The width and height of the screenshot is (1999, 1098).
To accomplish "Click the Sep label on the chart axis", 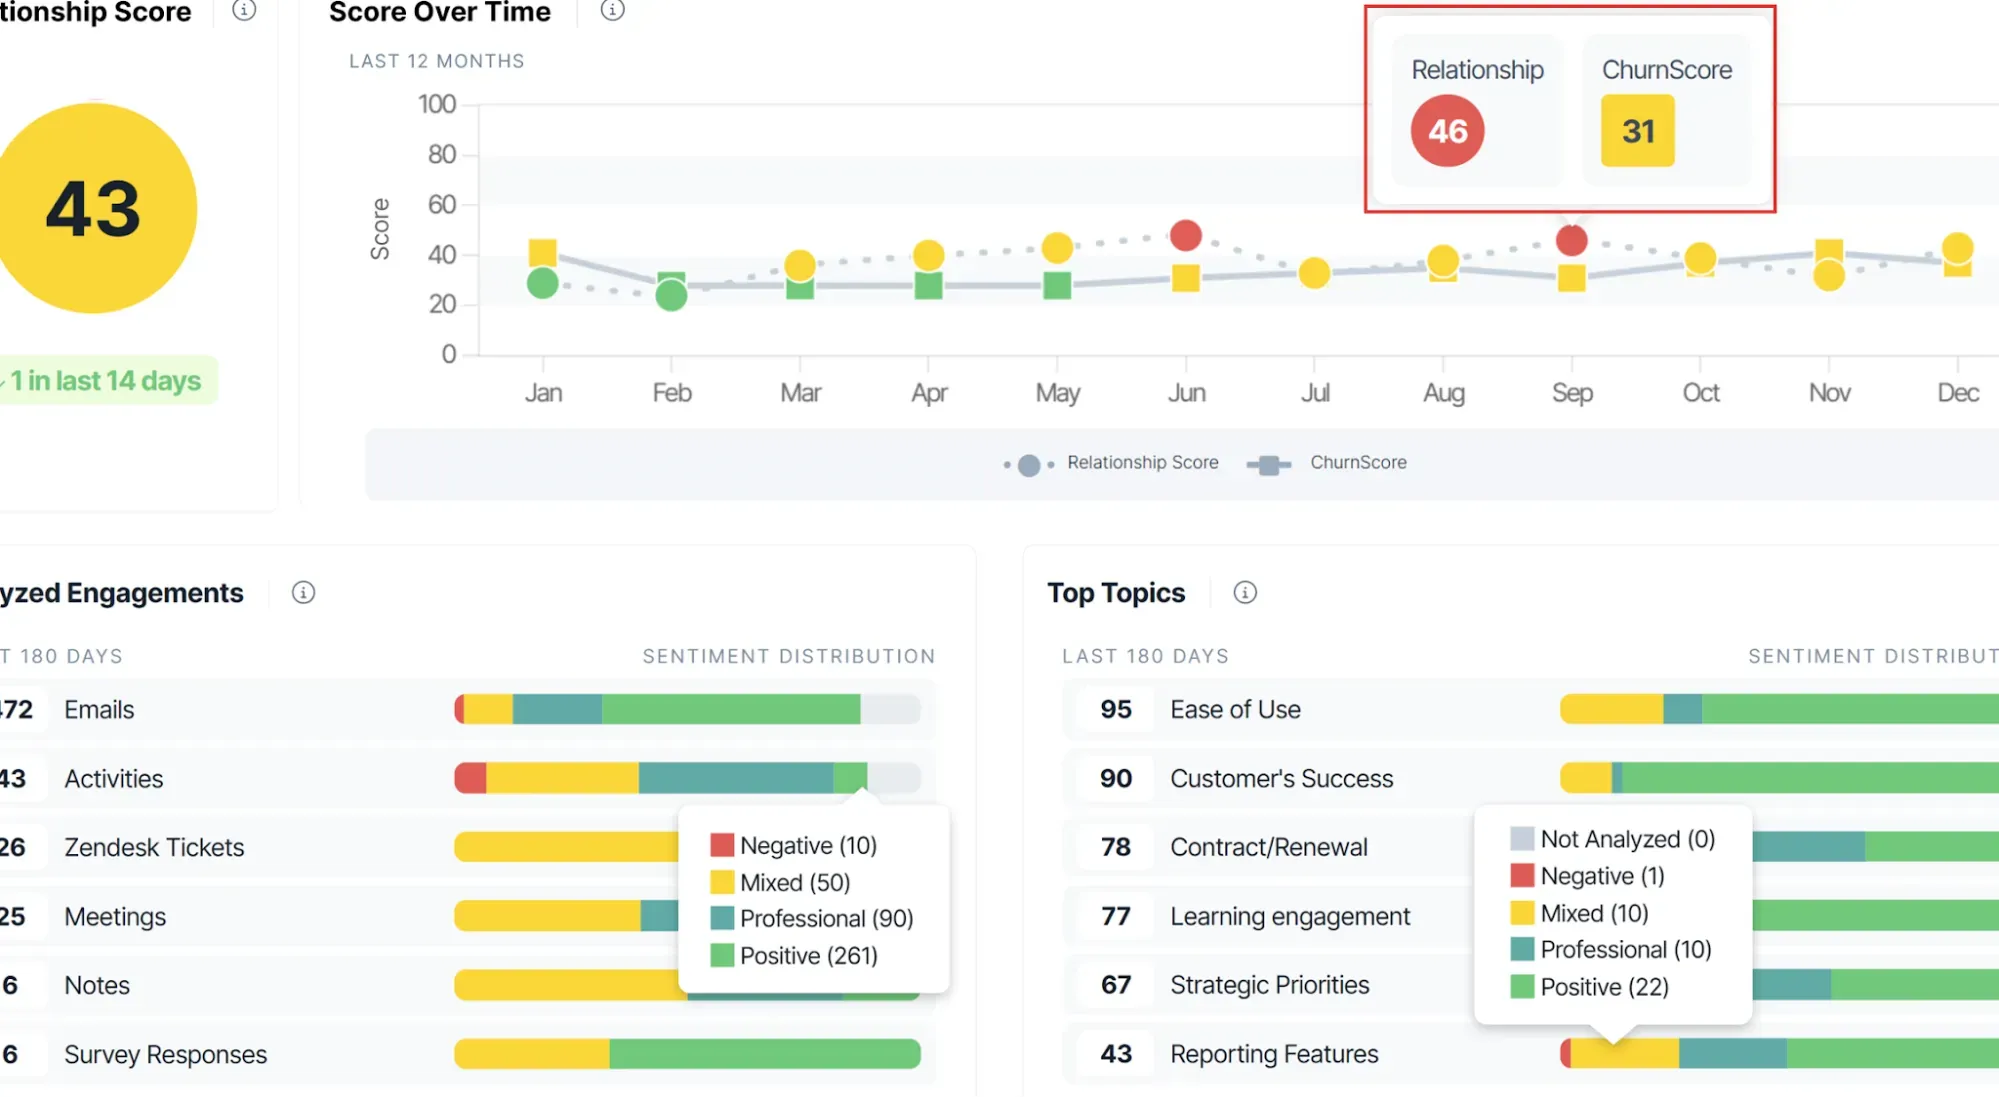I will pyautogui.click(x=1572, y=393).
